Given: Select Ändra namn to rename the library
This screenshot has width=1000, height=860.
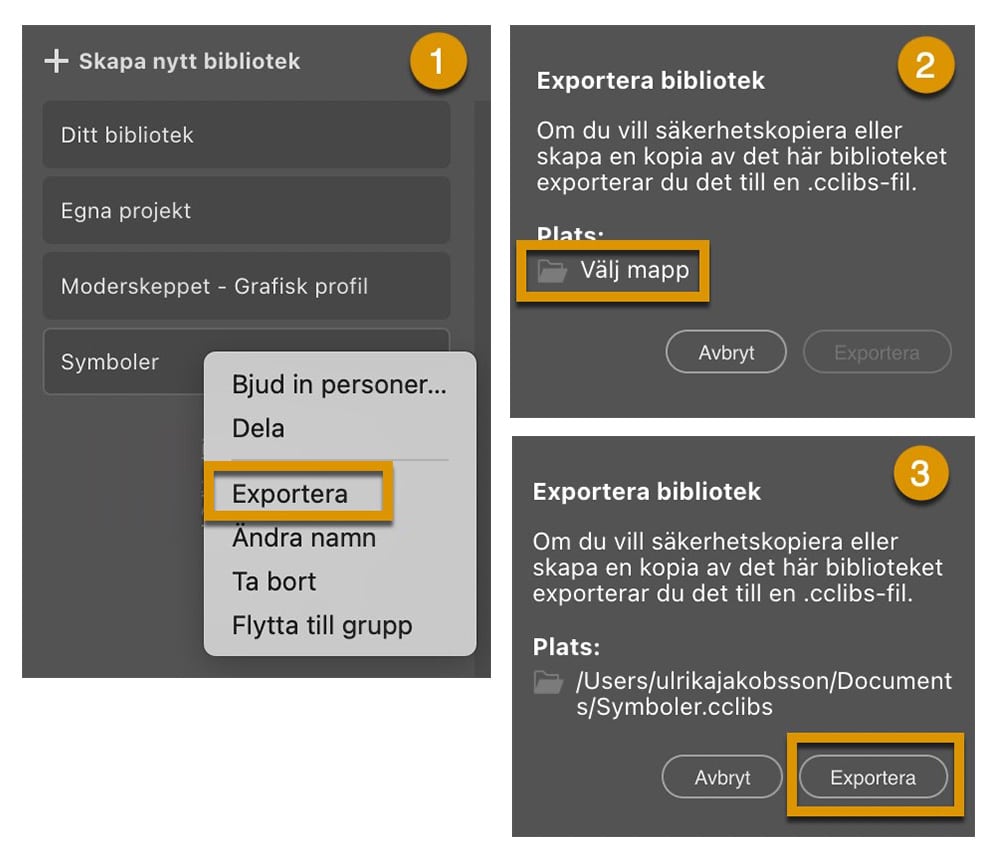Looking at the screenshot, I should pos(304,537).
